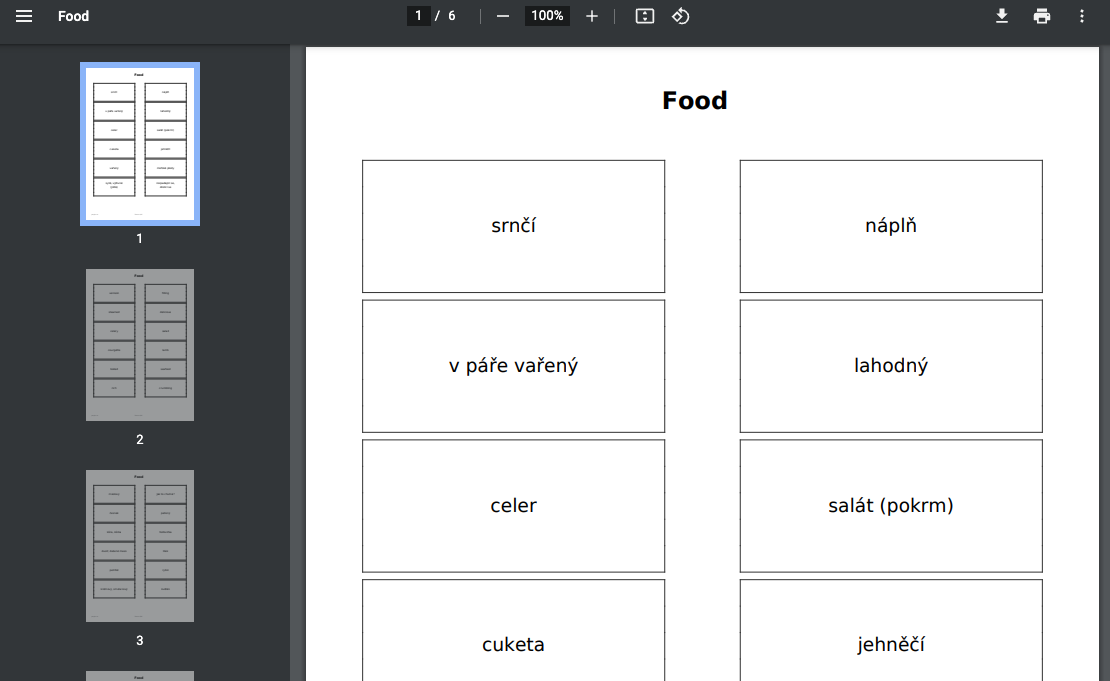Click the Food document title in toolbar
This screenshot has width=1110, height=681.
(x=74, y=16)
